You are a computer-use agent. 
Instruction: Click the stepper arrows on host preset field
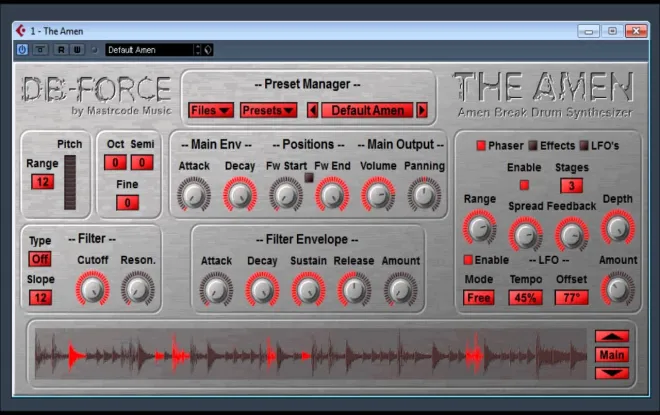pyautogui.click(x=198, y=50)
